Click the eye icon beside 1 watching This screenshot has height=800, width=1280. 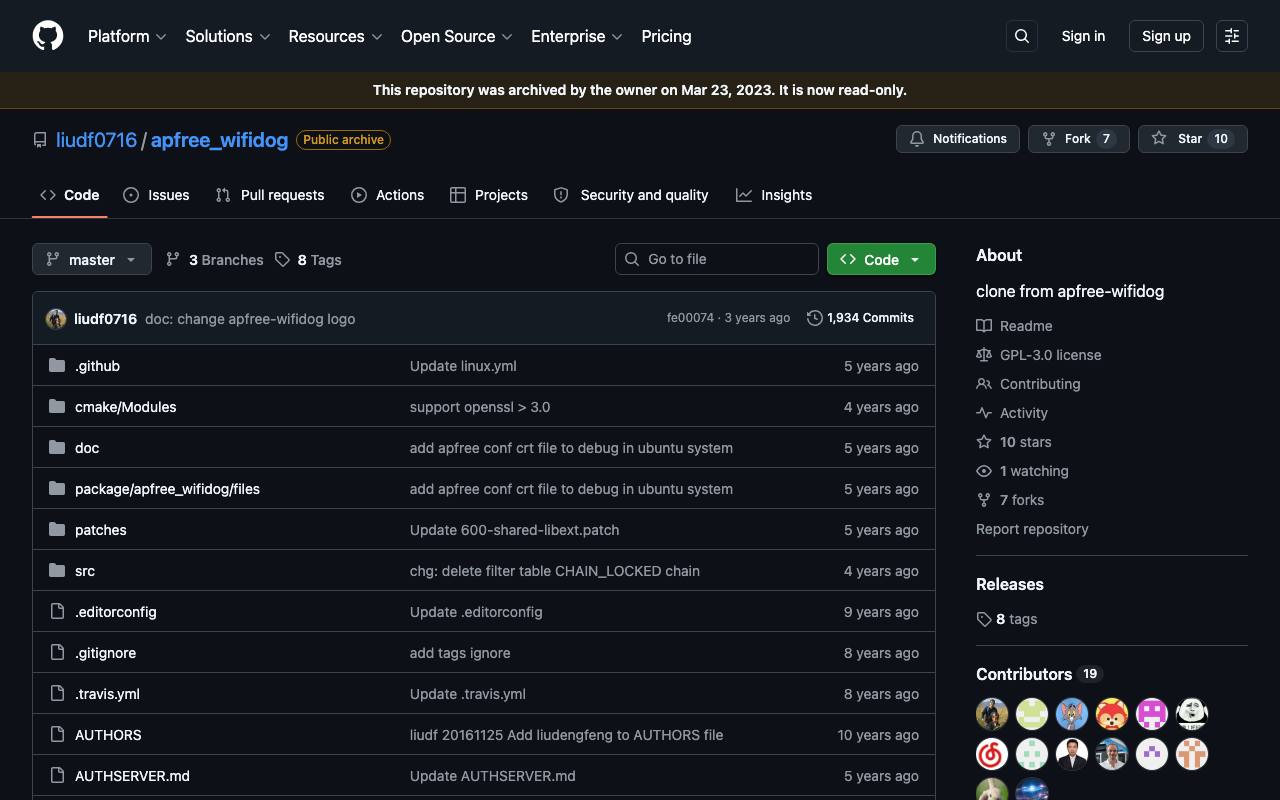pos(984,471)
